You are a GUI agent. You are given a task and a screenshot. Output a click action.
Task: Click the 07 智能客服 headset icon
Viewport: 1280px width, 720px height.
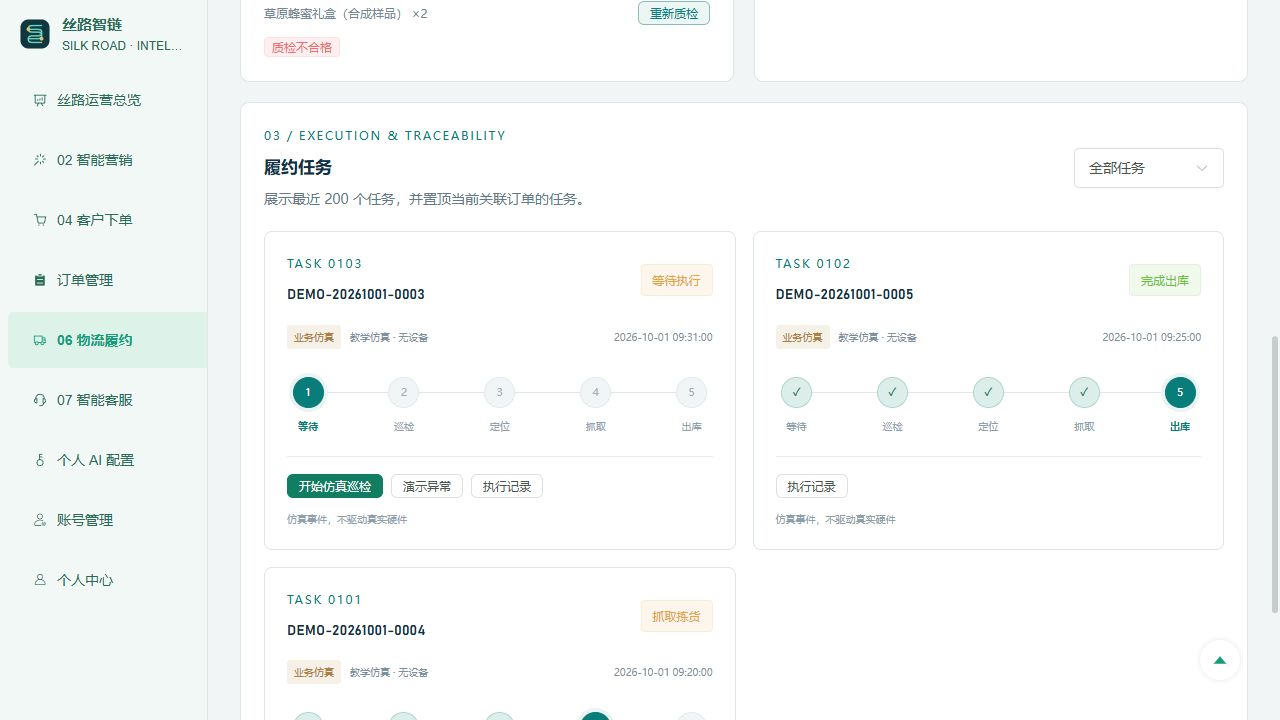40,400
